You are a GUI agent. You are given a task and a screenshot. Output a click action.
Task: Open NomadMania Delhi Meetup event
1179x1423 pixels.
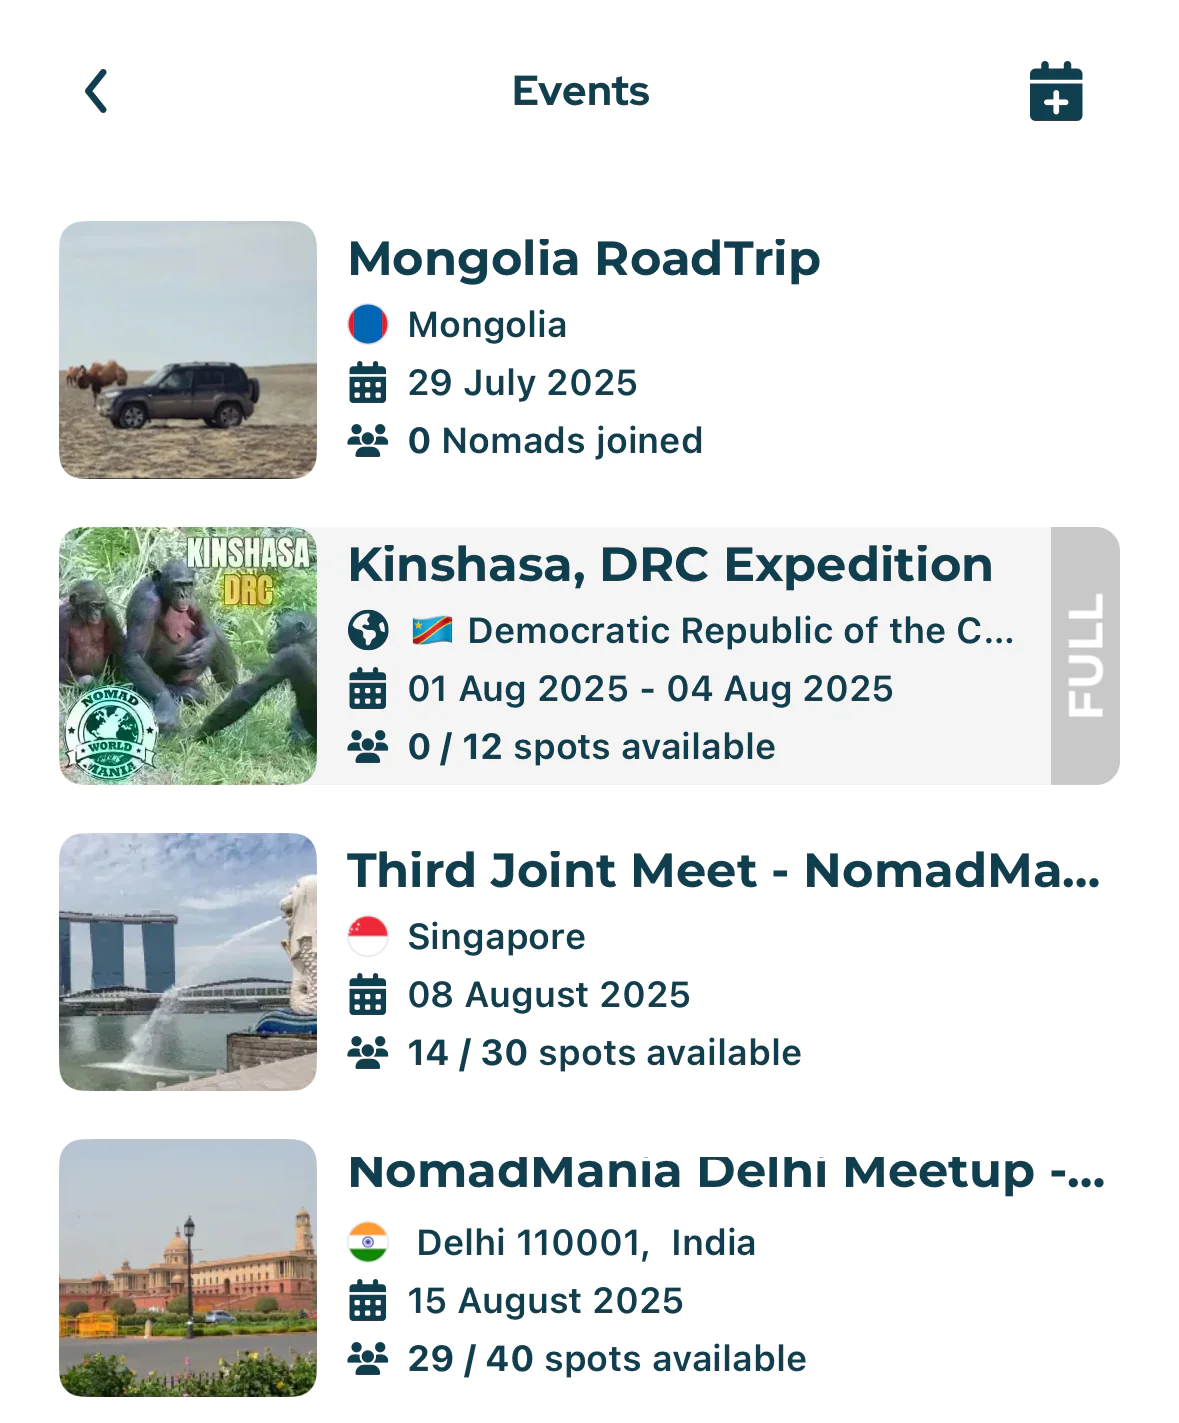pos(726,1173)
